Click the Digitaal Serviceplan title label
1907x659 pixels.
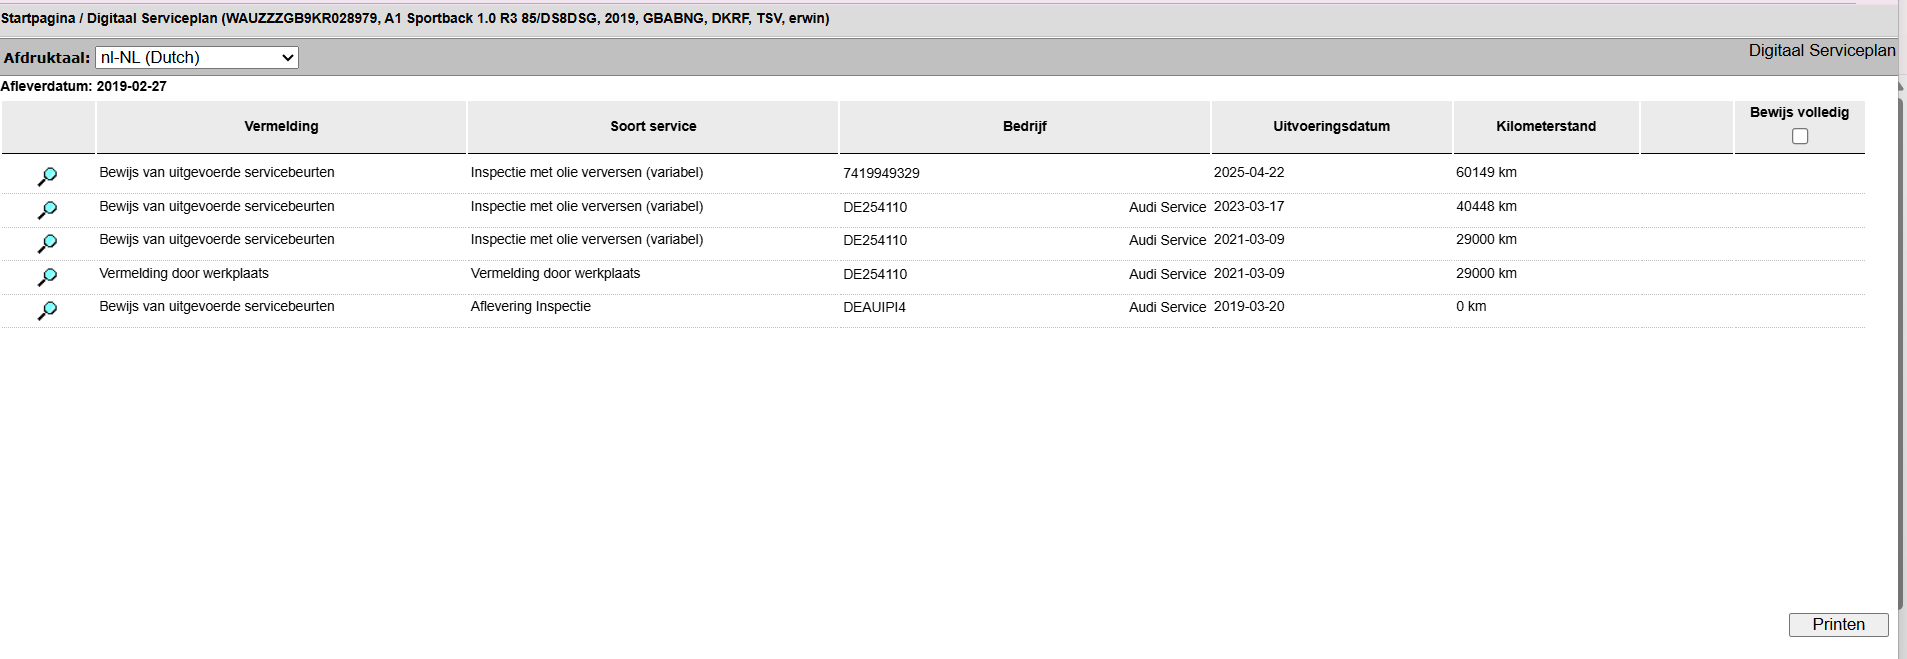click(1821, 50)
